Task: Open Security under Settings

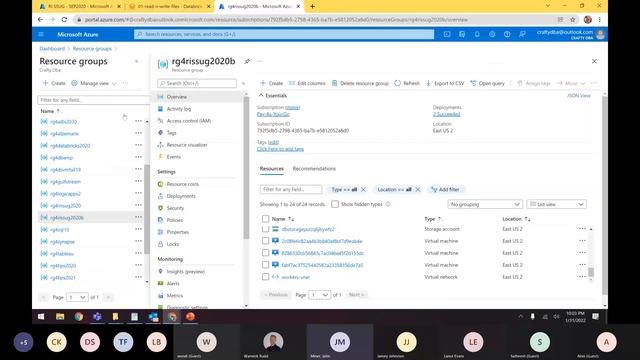Action: (175, 208)
